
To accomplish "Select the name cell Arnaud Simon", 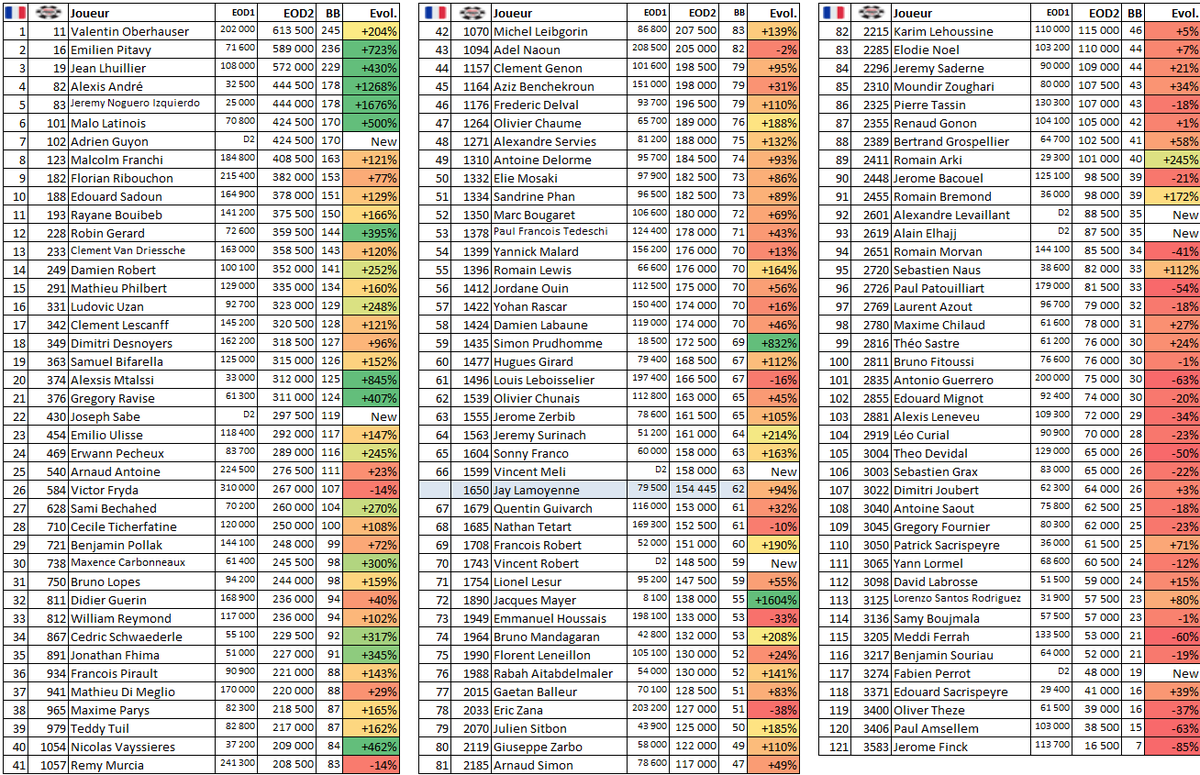I will 560,766.
